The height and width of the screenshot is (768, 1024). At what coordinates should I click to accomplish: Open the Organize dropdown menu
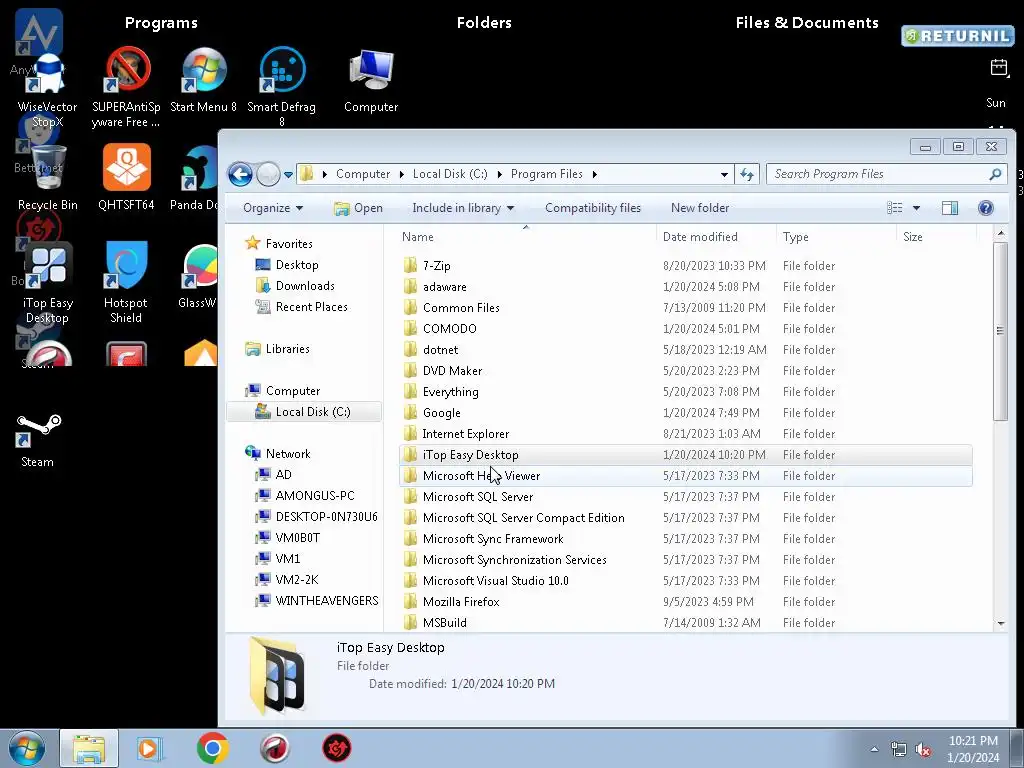pyautogui.click(x=273, y=208)
